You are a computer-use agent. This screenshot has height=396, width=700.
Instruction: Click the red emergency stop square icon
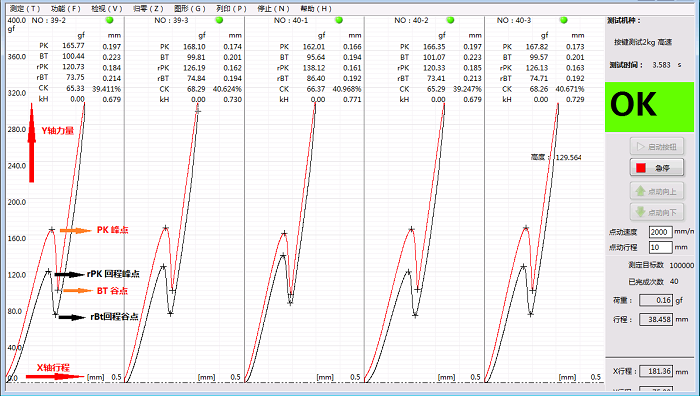click(x=641, y=168)
